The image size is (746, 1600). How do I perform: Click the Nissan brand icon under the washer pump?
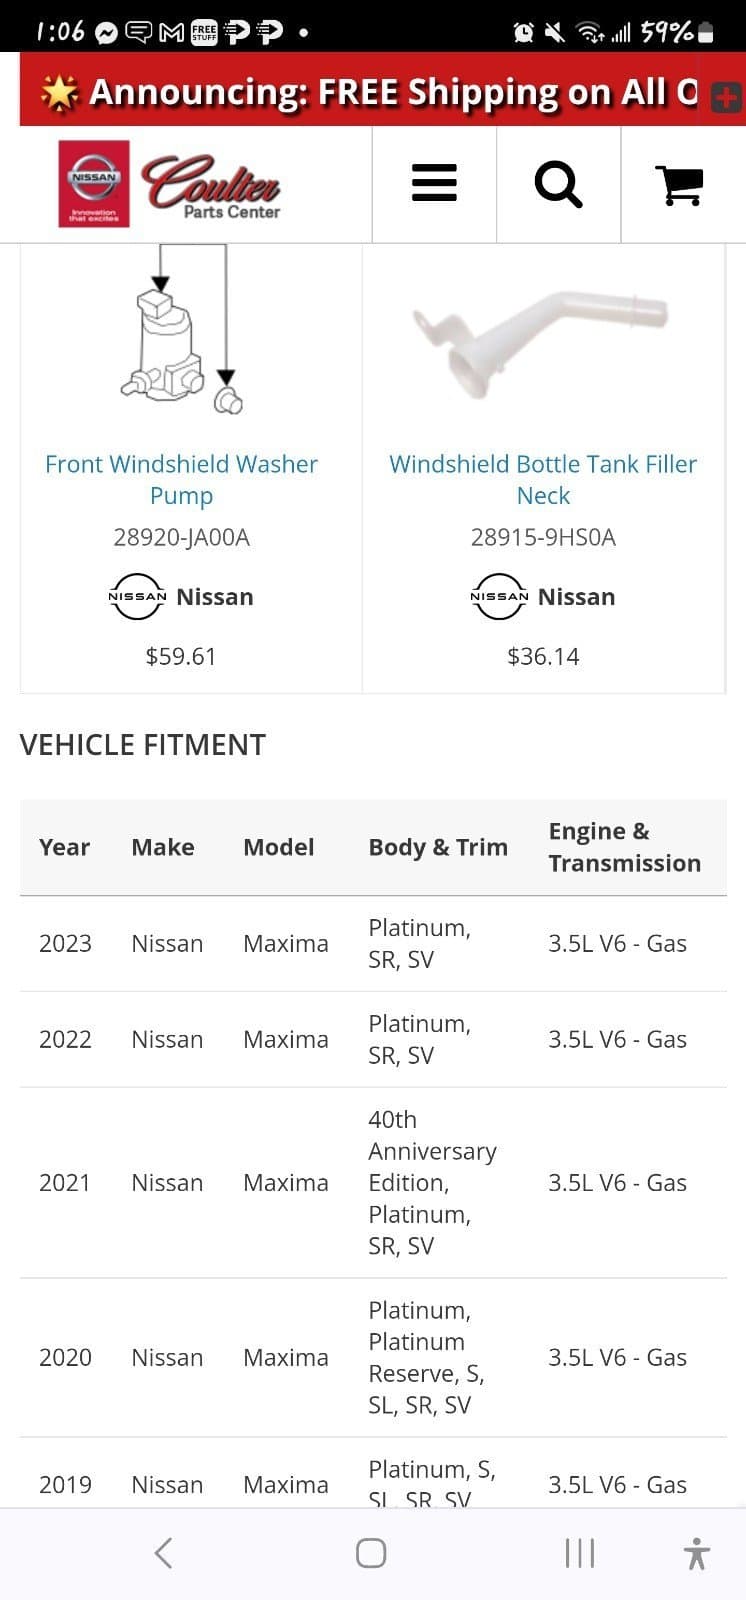point(137,596)
